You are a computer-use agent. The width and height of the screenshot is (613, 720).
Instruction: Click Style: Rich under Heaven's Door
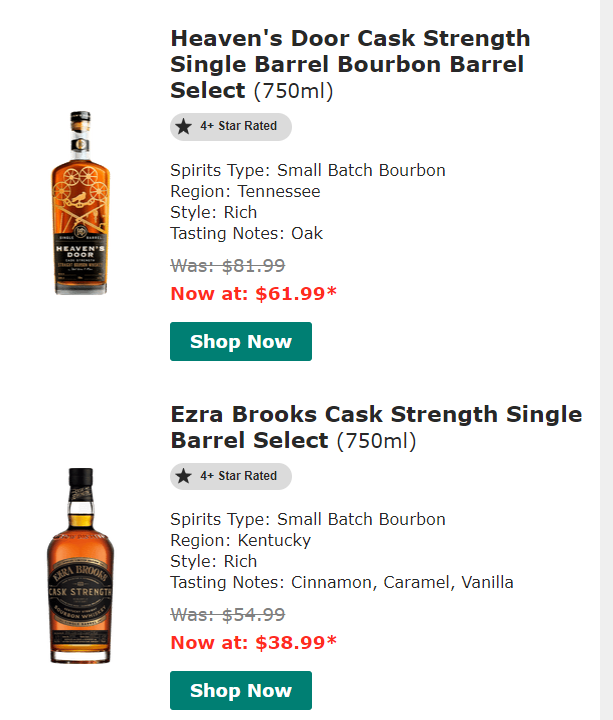(x=213, y=212)
